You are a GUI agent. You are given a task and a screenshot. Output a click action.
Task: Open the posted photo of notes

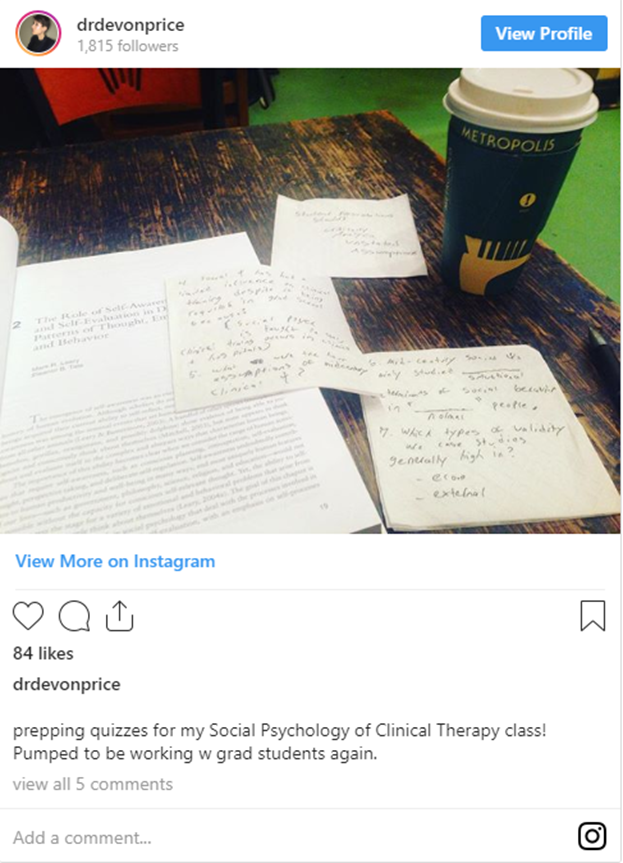[310, 301]
